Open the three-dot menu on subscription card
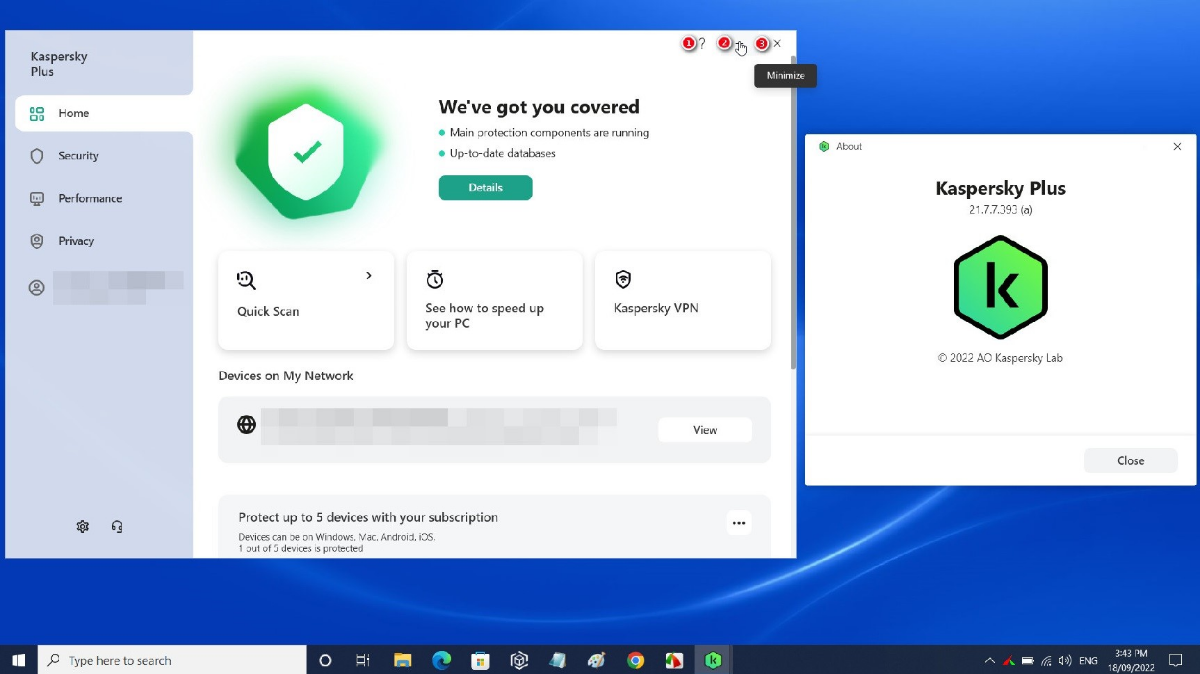The height and width of the screenshot is (674, 1200). tap(739, 523)
